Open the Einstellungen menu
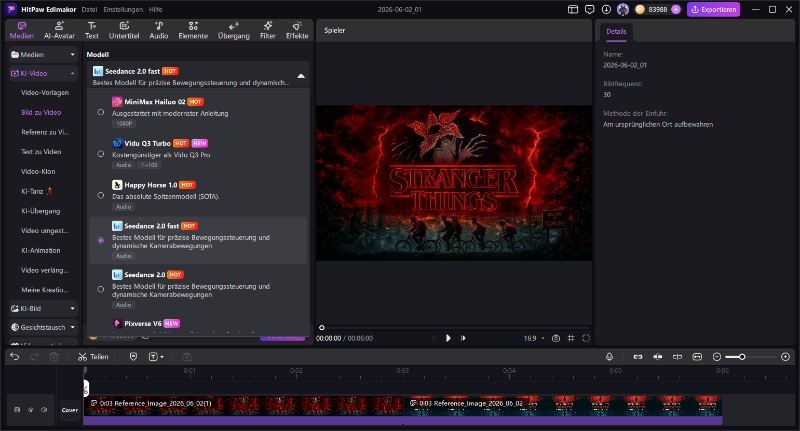This screenshot has height=431, width=800. [x=123, y=9]
